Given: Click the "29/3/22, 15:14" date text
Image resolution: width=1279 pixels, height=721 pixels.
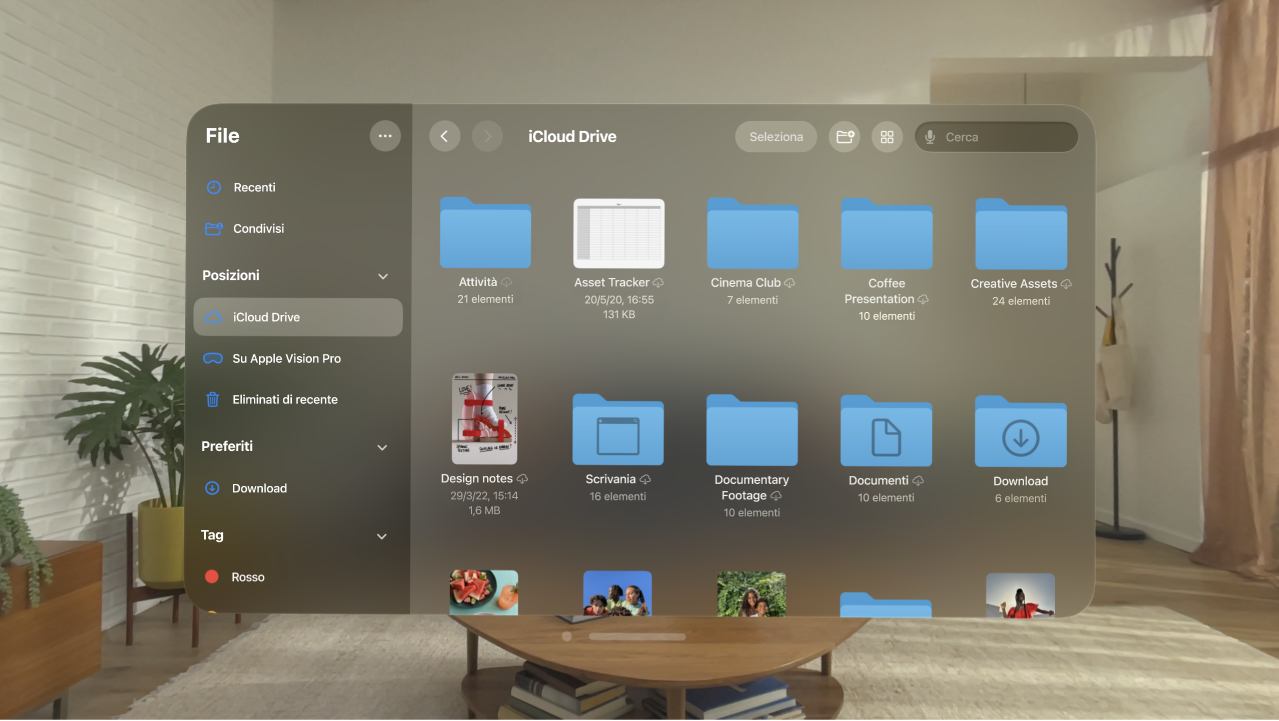Looking at the screenshot, I should [x=484, y=495].
